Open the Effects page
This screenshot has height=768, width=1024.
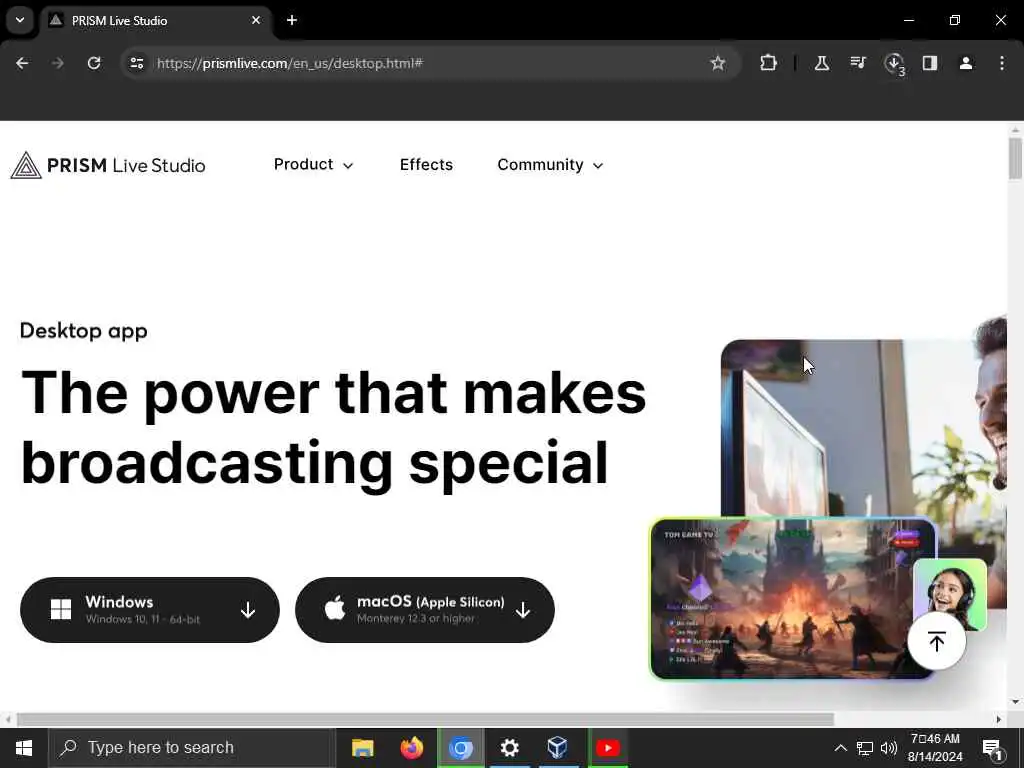(x=426, y=165)
